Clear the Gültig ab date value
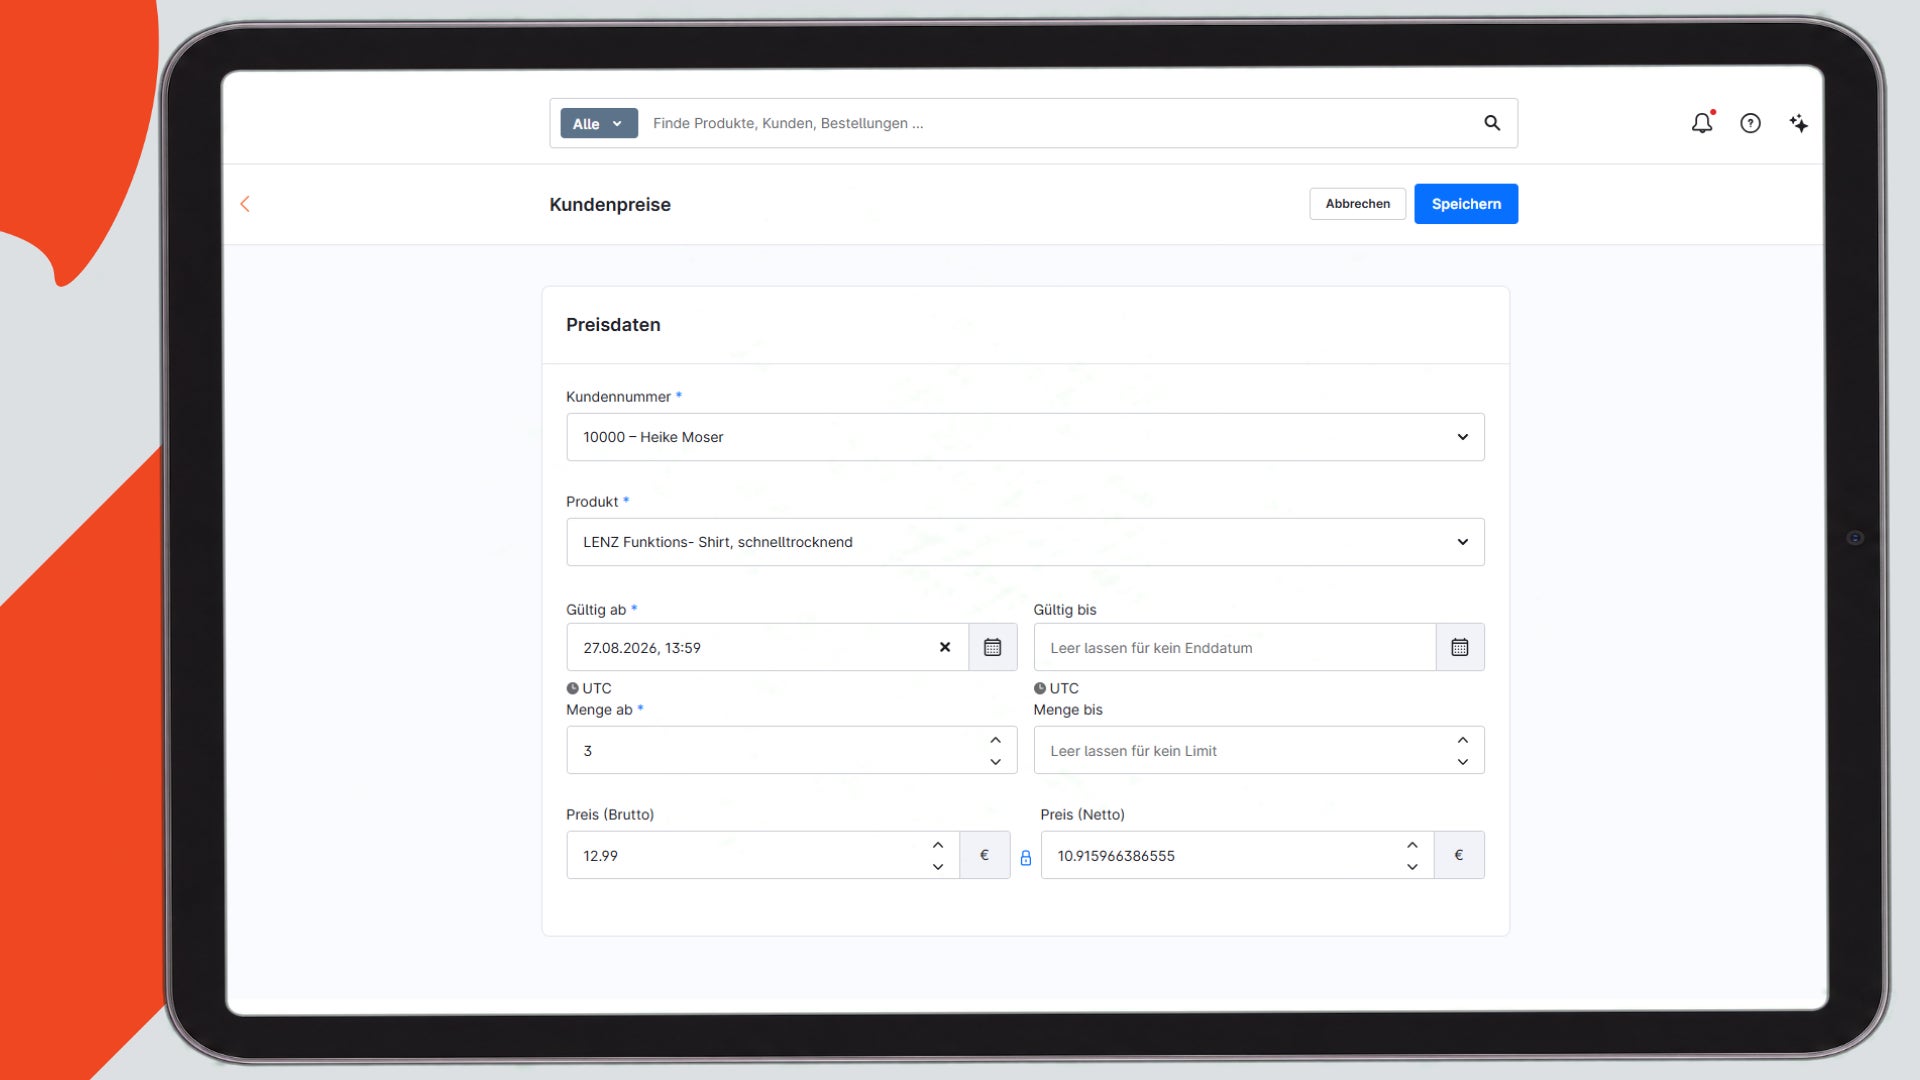 point(945,647)
